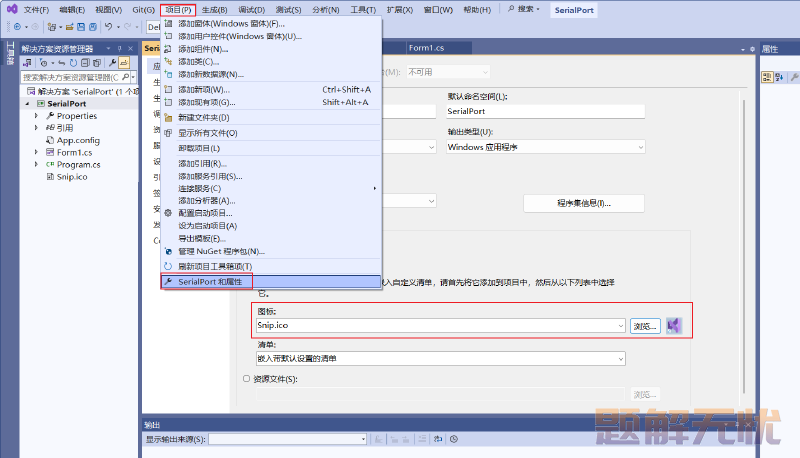The image size is (800, 458).
Task: Select Show All Files menu item
Action: coord(271,133)
